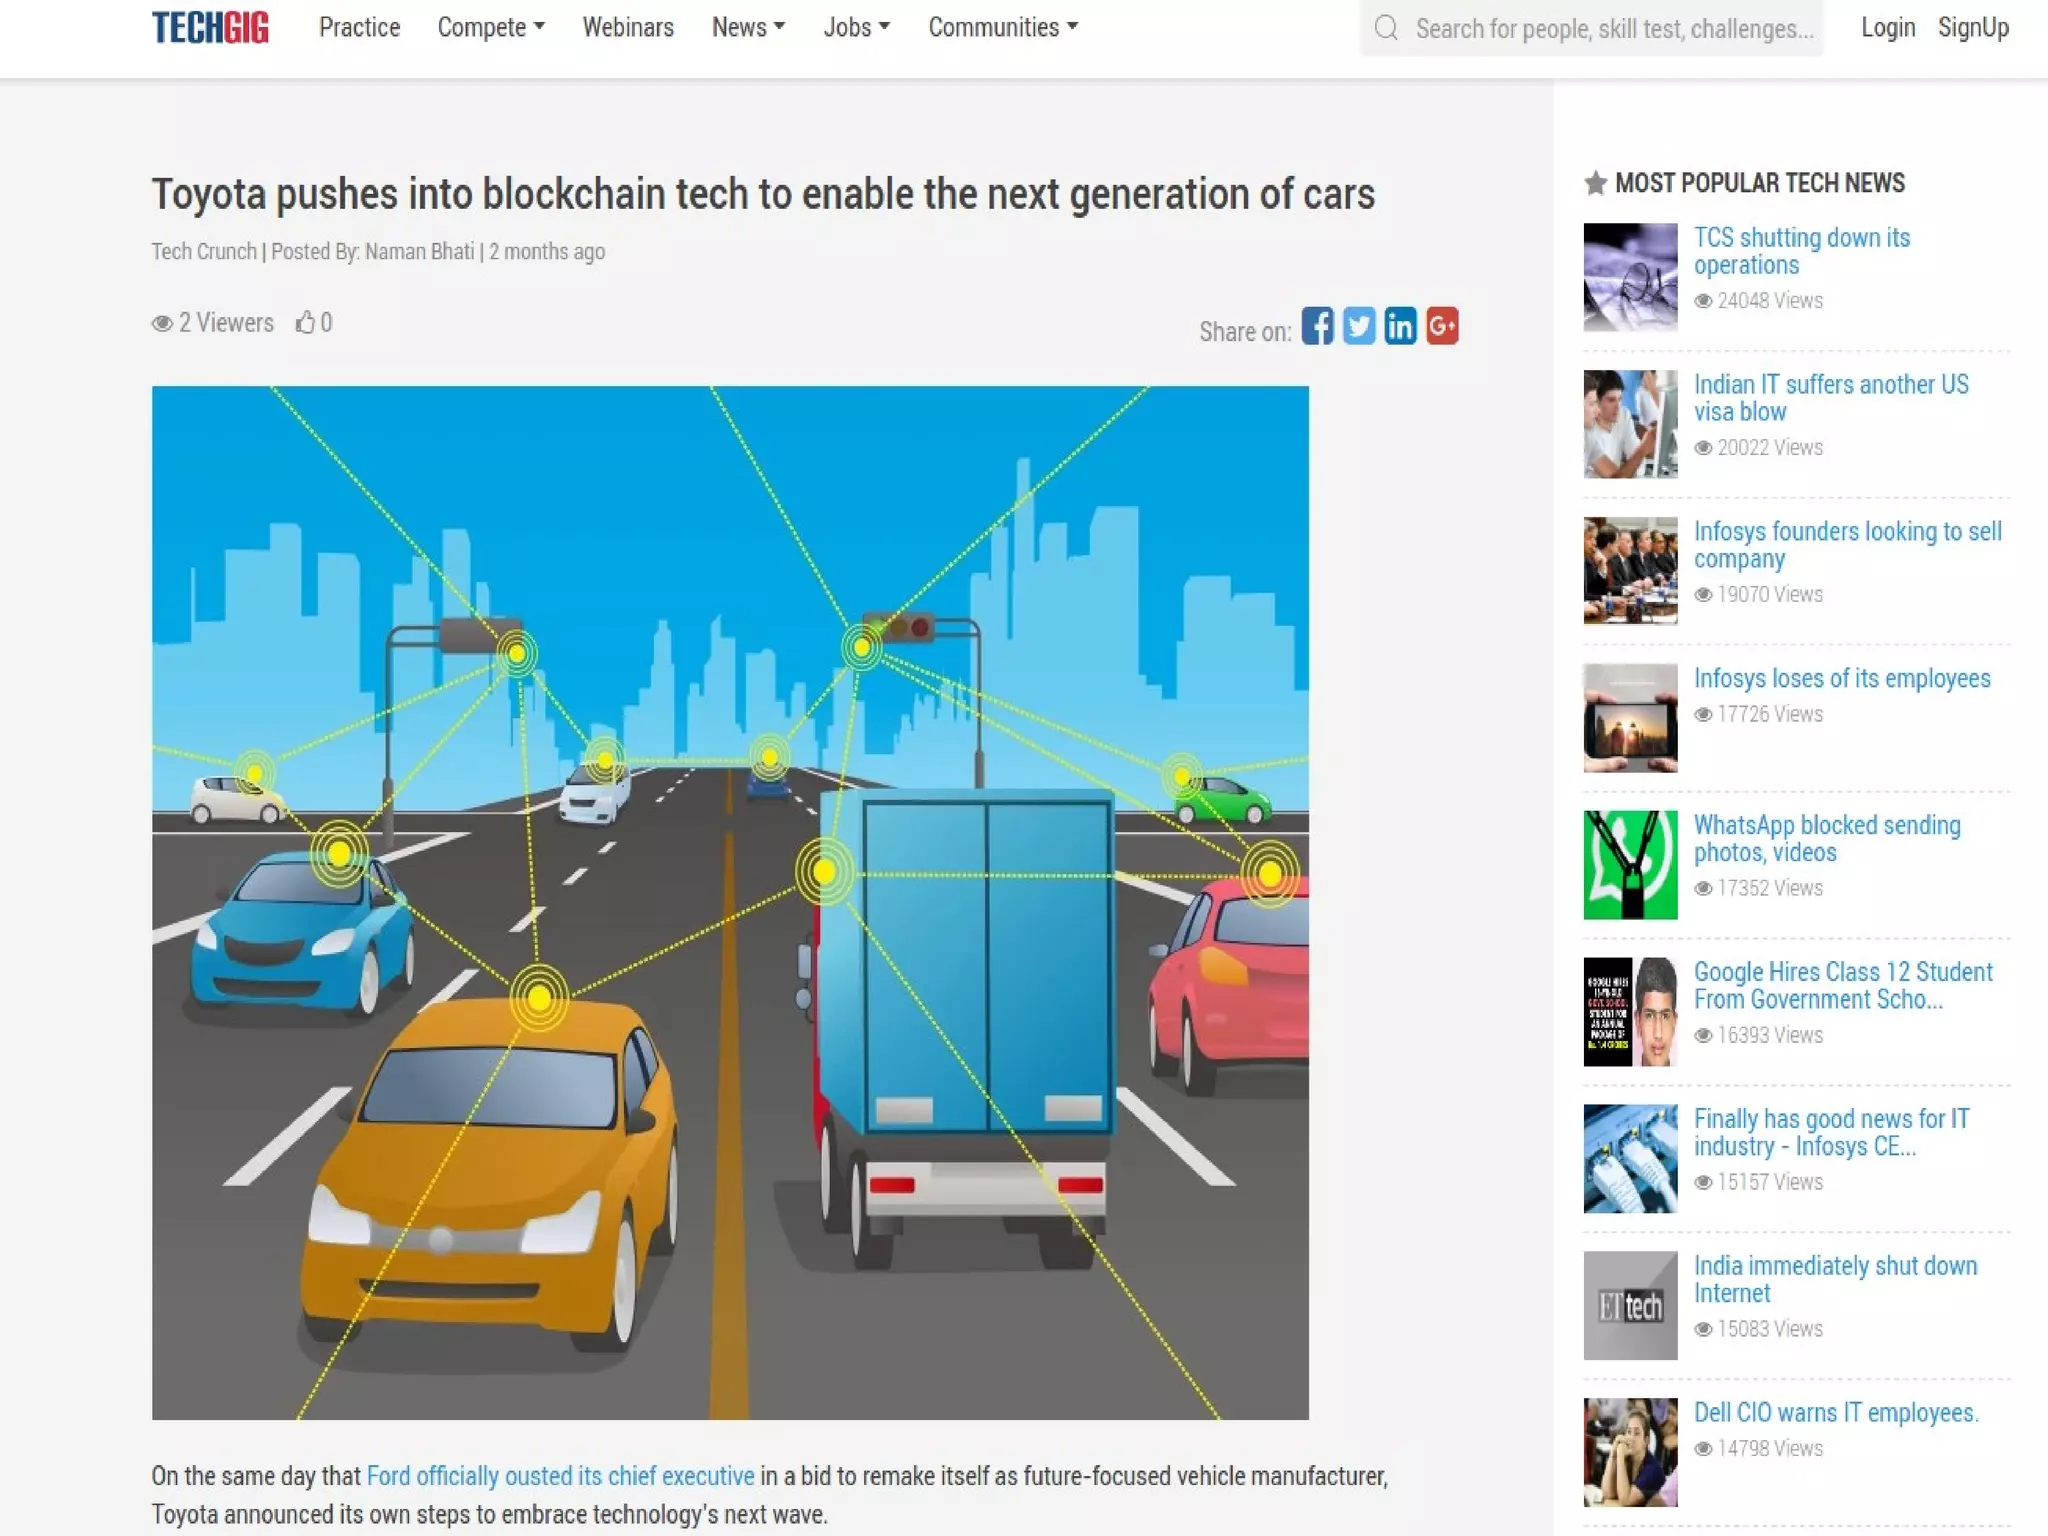The height and width of the screenshot is (1536, 2048).
Task: Open the Communities dropdown
Action: pos(1003,27)
